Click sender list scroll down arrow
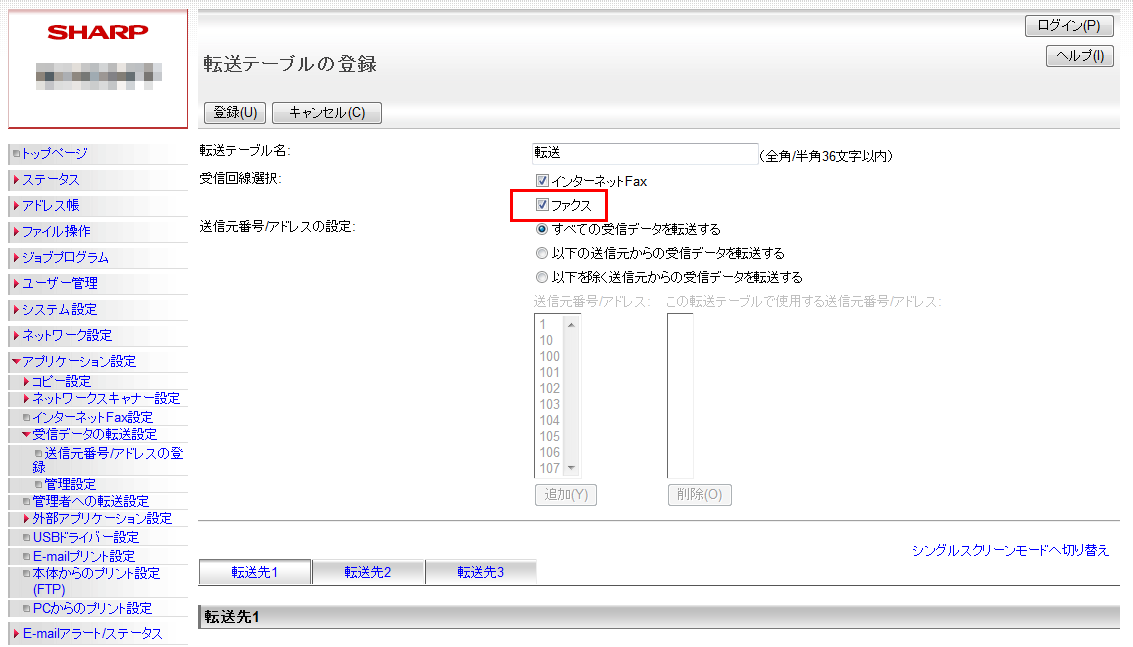The width and height of the screenshot is (1133, 647). tap(572, 468)
